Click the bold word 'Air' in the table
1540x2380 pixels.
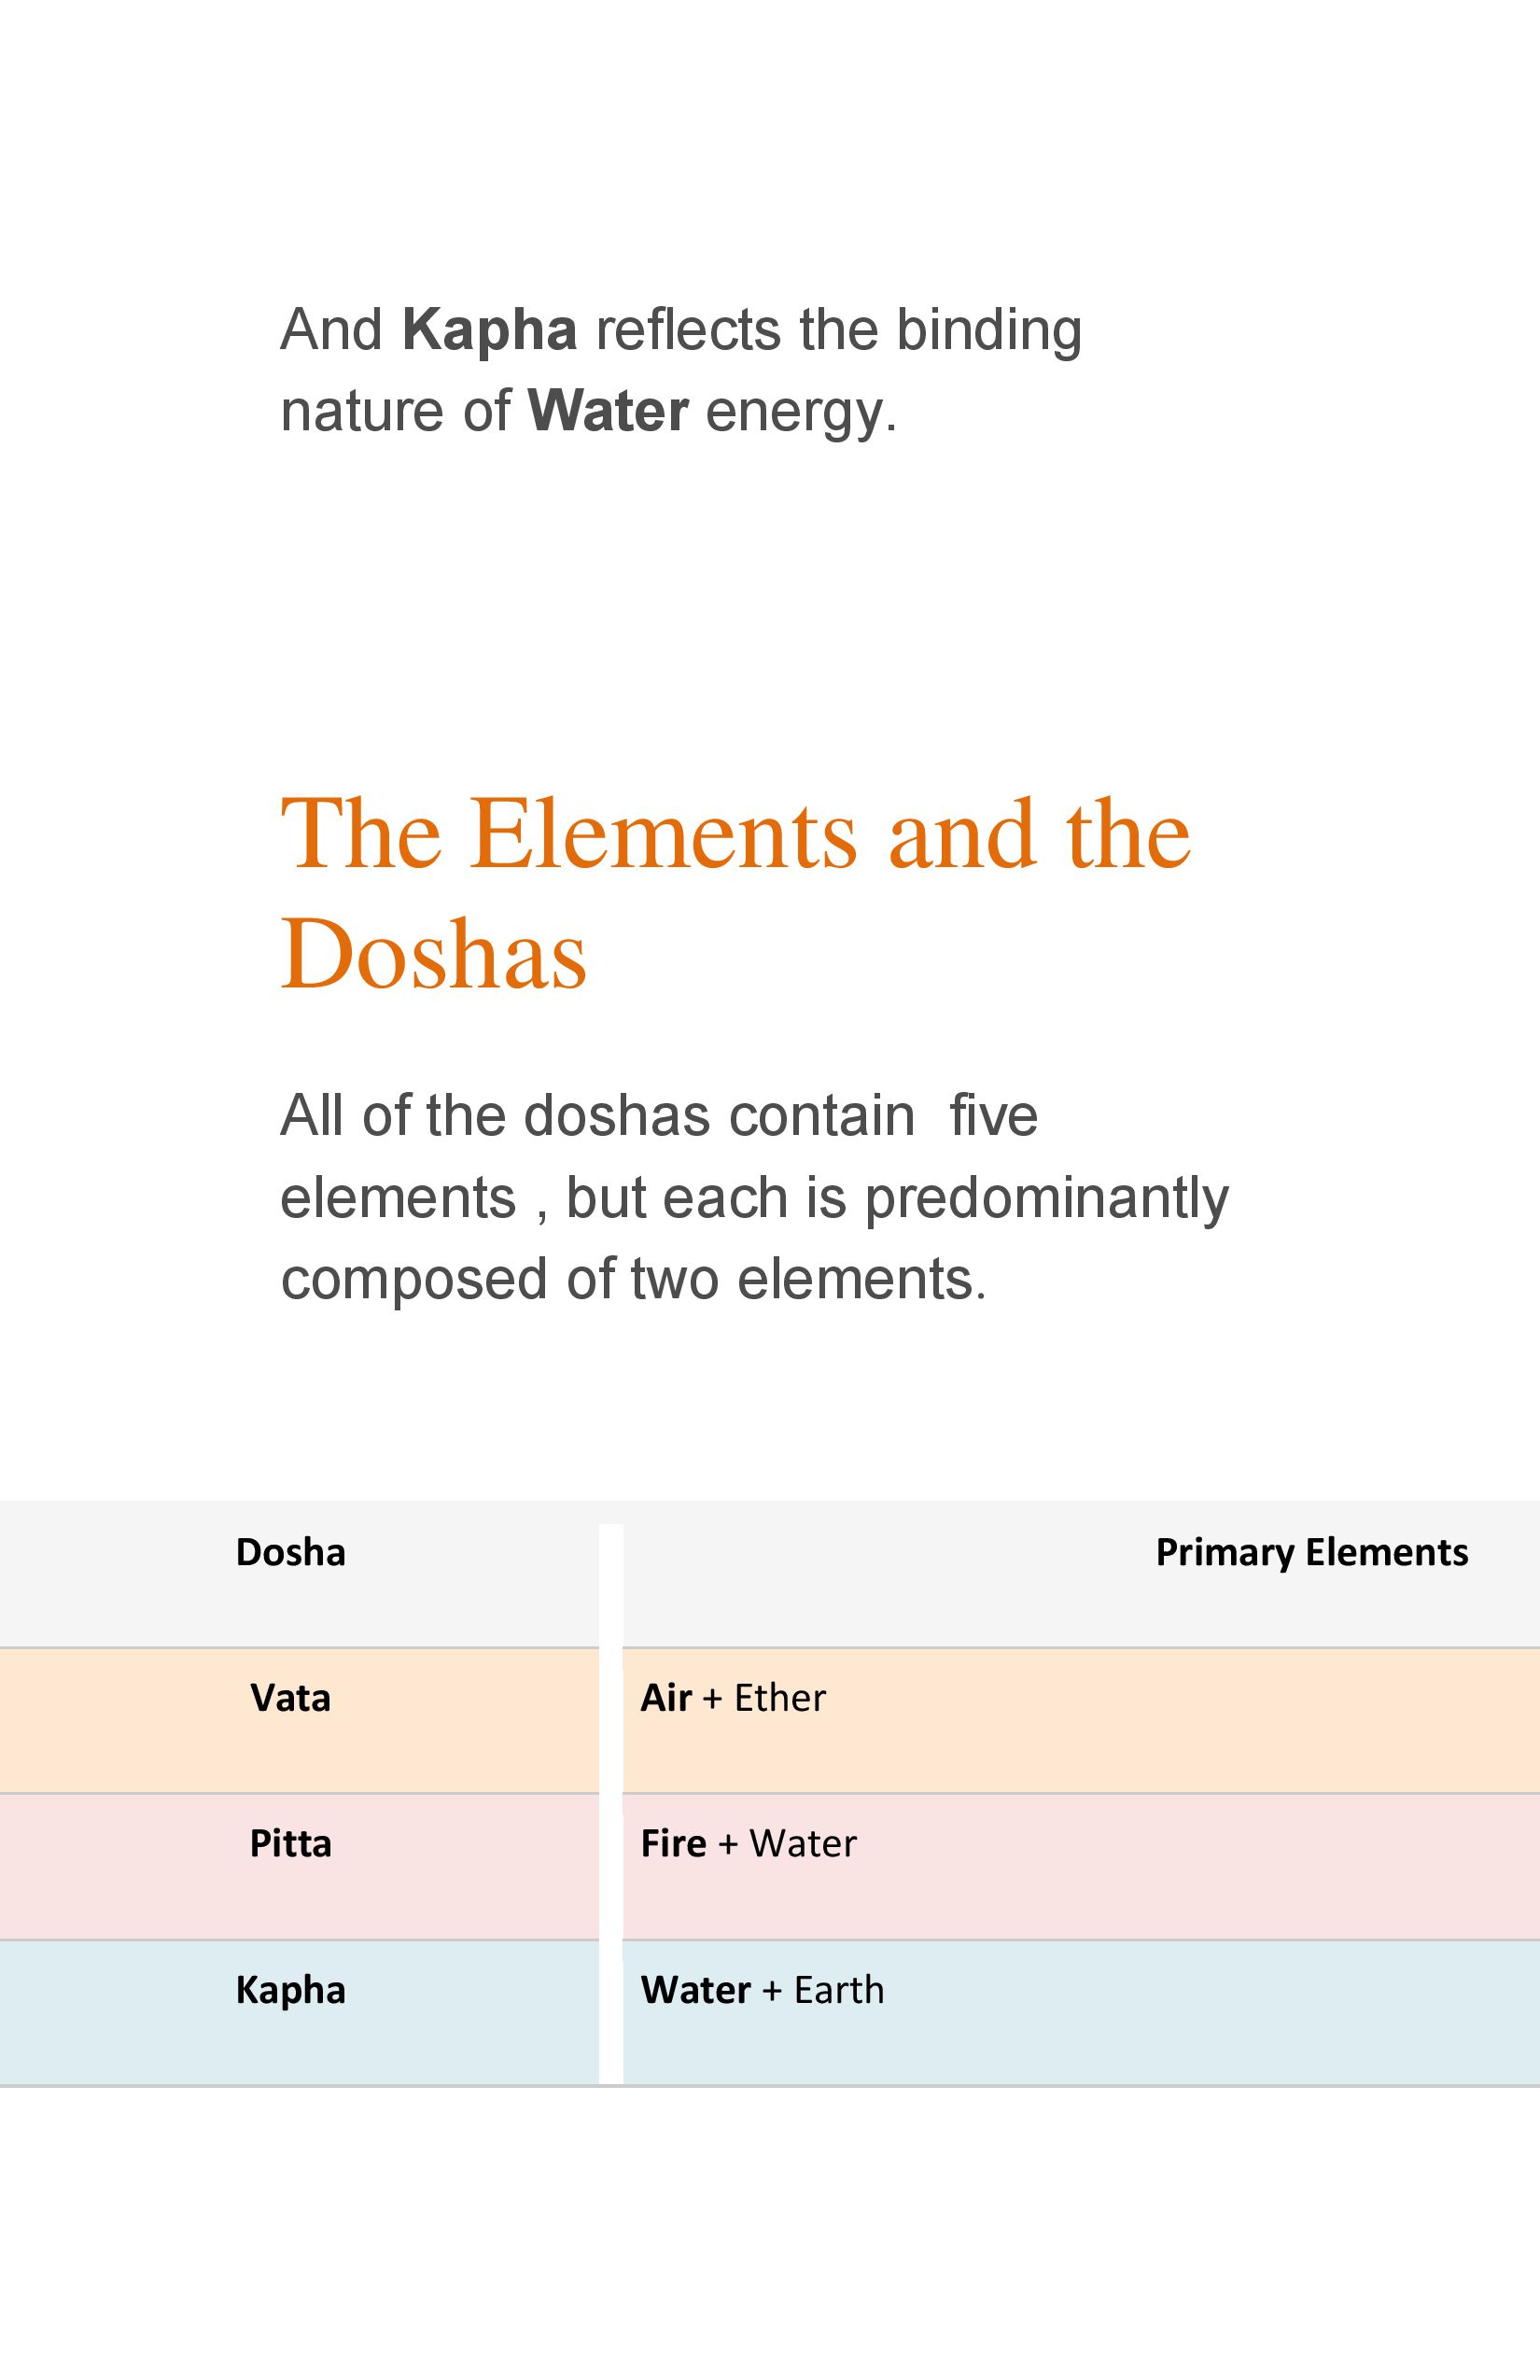pos(666,1698)
